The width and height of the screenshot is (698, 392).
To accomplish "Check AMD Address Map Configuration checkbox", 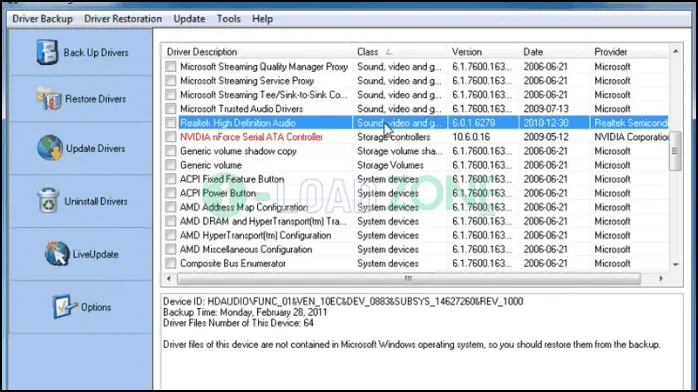I will 170,207.
